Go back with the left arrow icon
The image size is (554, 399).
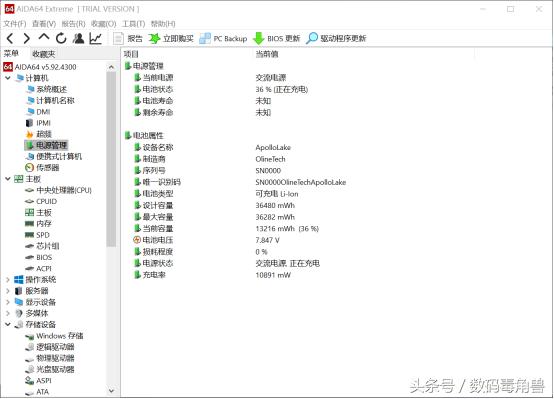[x=10, y=38]
